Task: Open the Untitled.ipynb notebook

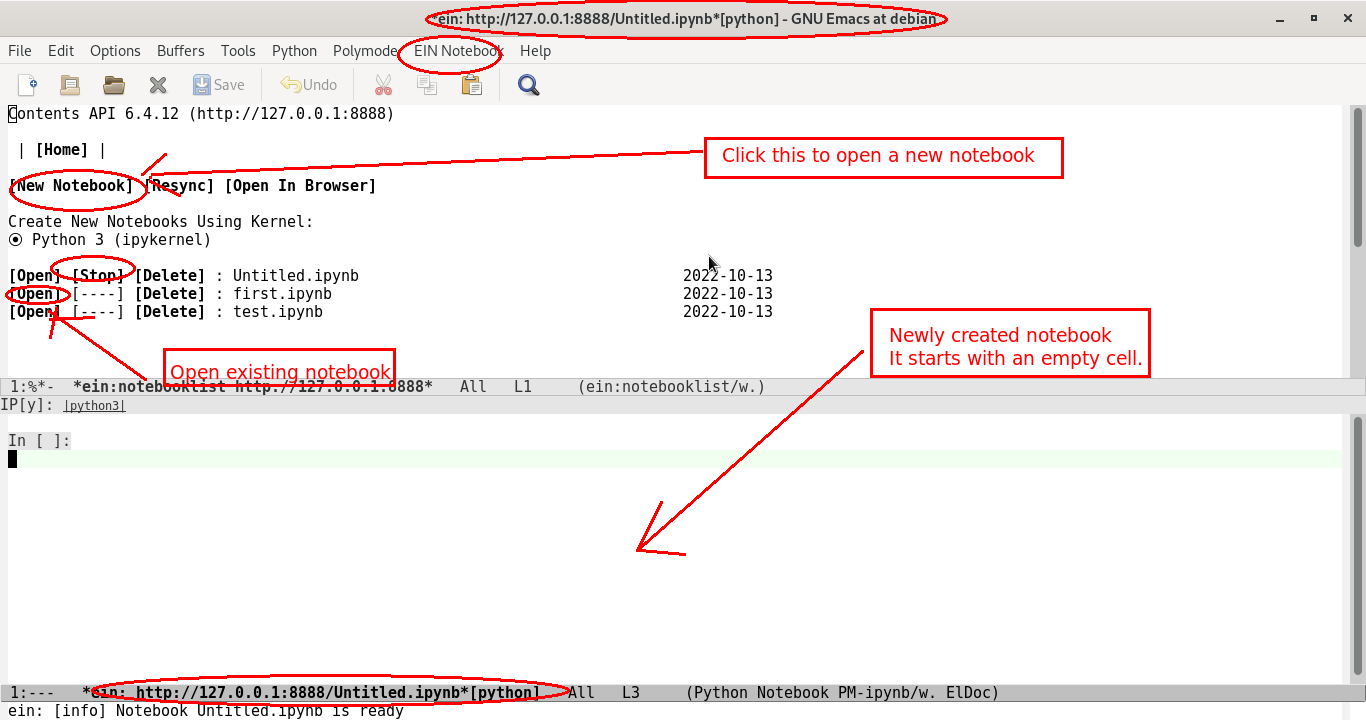Action: (x=35, y=276)
